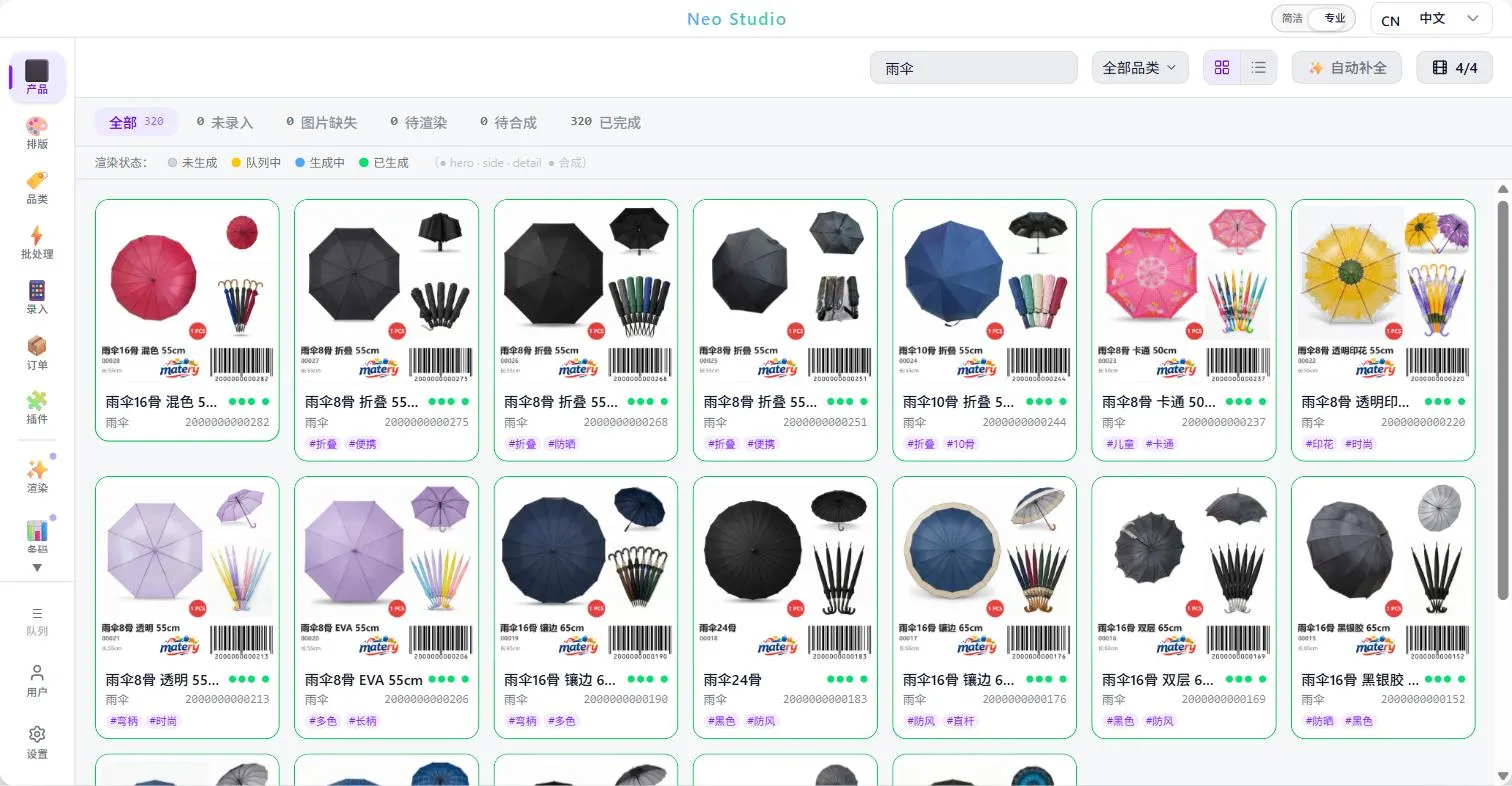This screenshot has height=786, width=1512.
Task: Click the title 雨伞8骨 透明印... on card 2000000000220
Action: [1356, 402]
